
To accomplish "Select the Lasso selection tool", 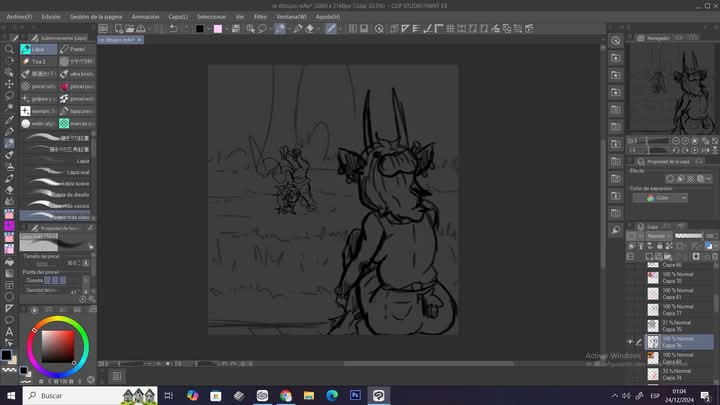I will tap(9, 96).
